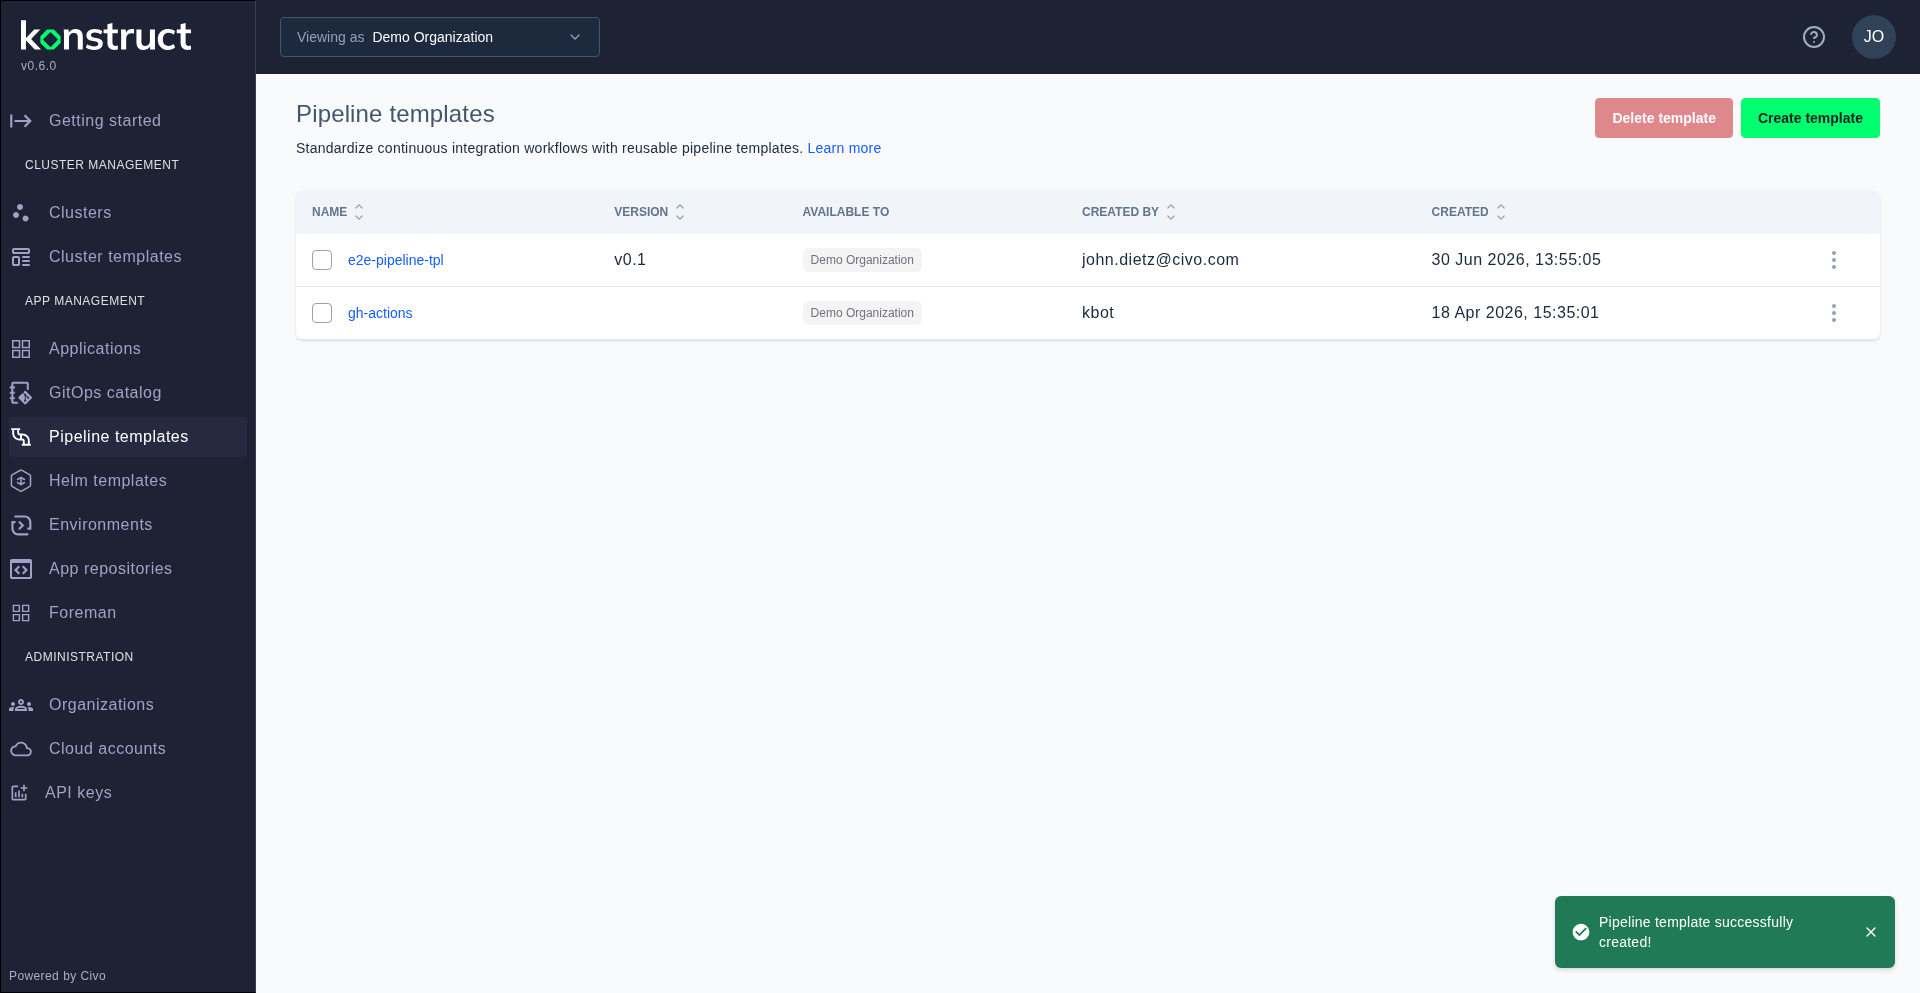Click the 18 Apr 2026, 15:35:01 date
This screenshot has width=1920, height=993.
1515,313
